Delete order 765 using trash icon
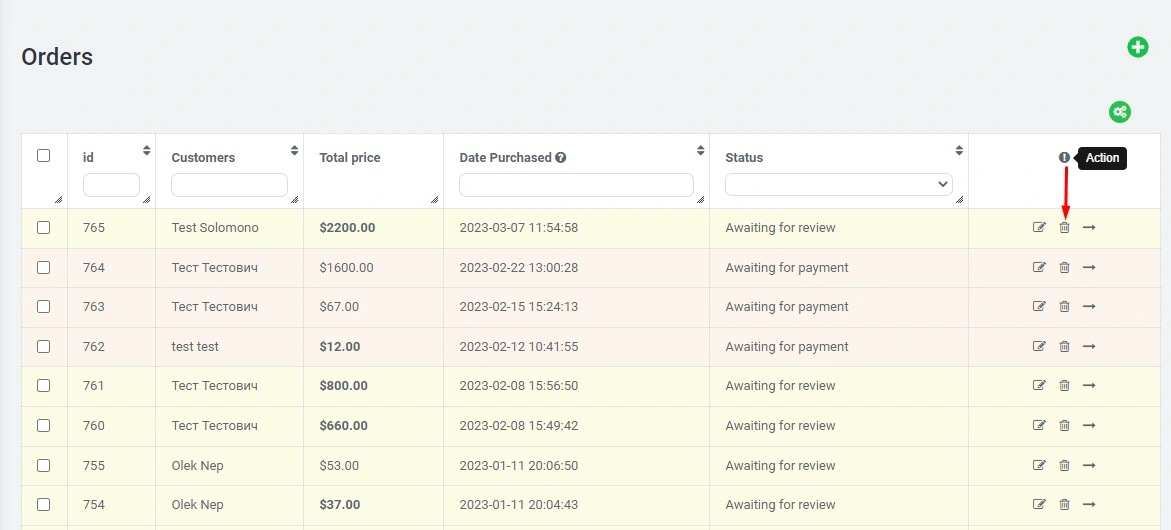Screen dimensions: 1171x530 1064,228
